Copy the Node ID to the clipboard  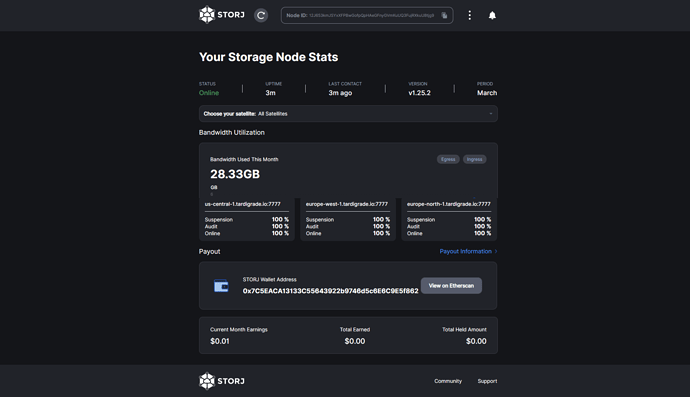(444, 15)
